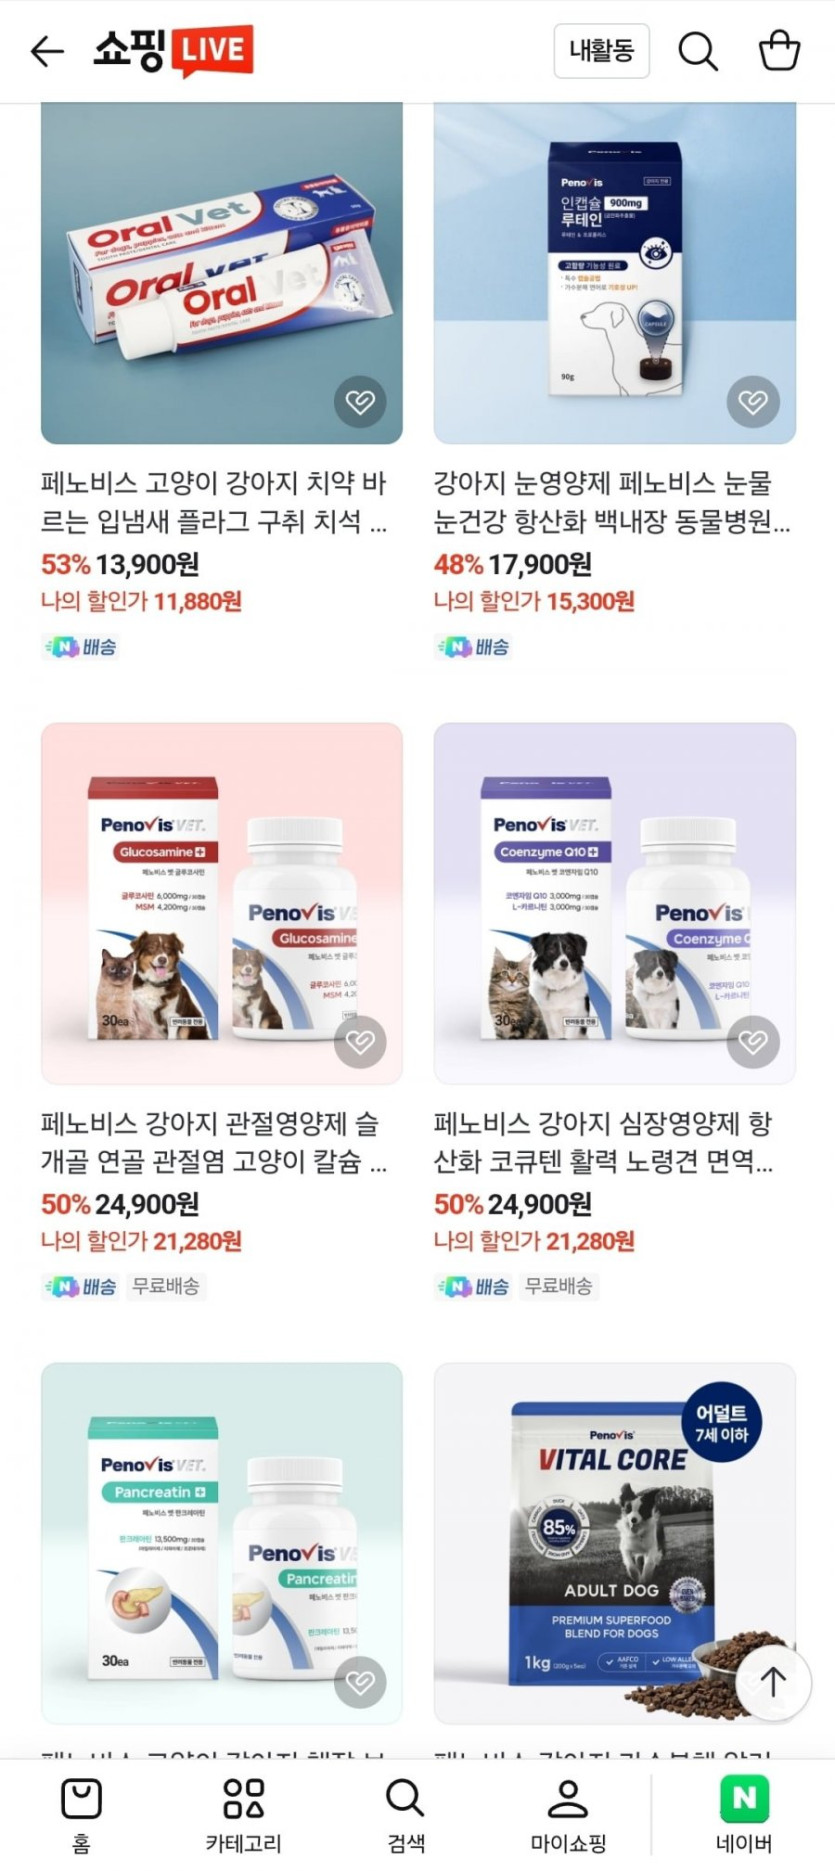The width and height of the screenshot is (835, 1871).
Task: Tap the 내활동 button
Action: (x=602, y=51)
